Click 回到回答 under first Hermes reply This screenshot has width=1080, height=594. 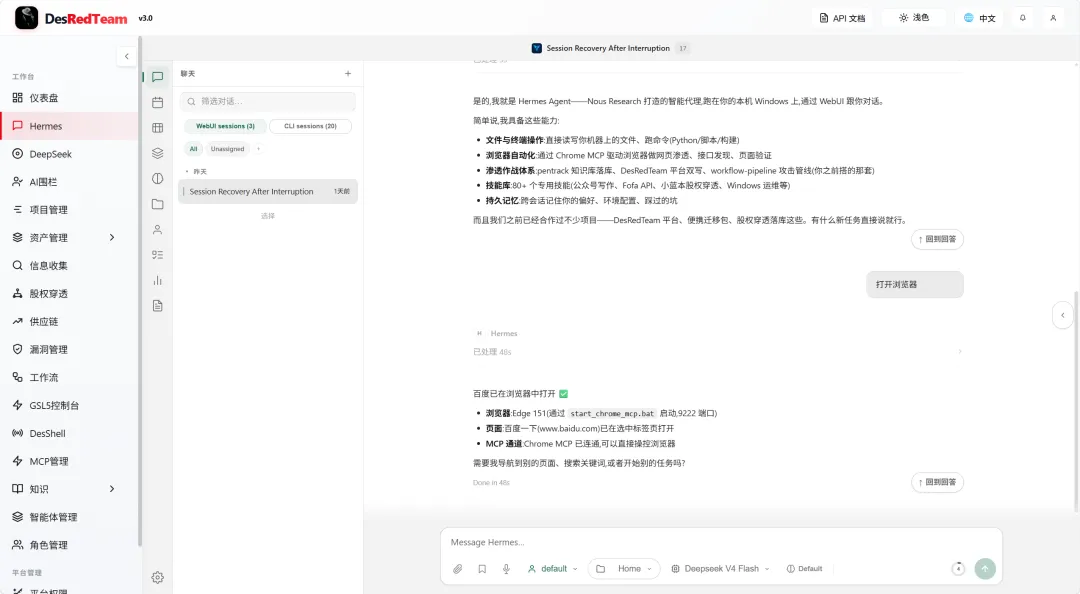[937, 239]
